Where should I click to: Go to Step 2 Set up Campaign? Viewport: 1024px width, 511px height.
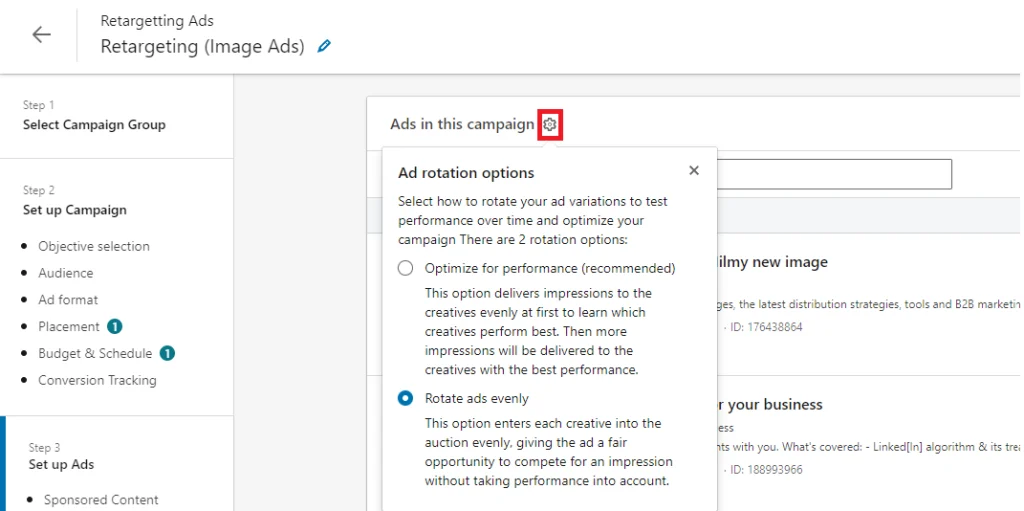click(75, 210)
